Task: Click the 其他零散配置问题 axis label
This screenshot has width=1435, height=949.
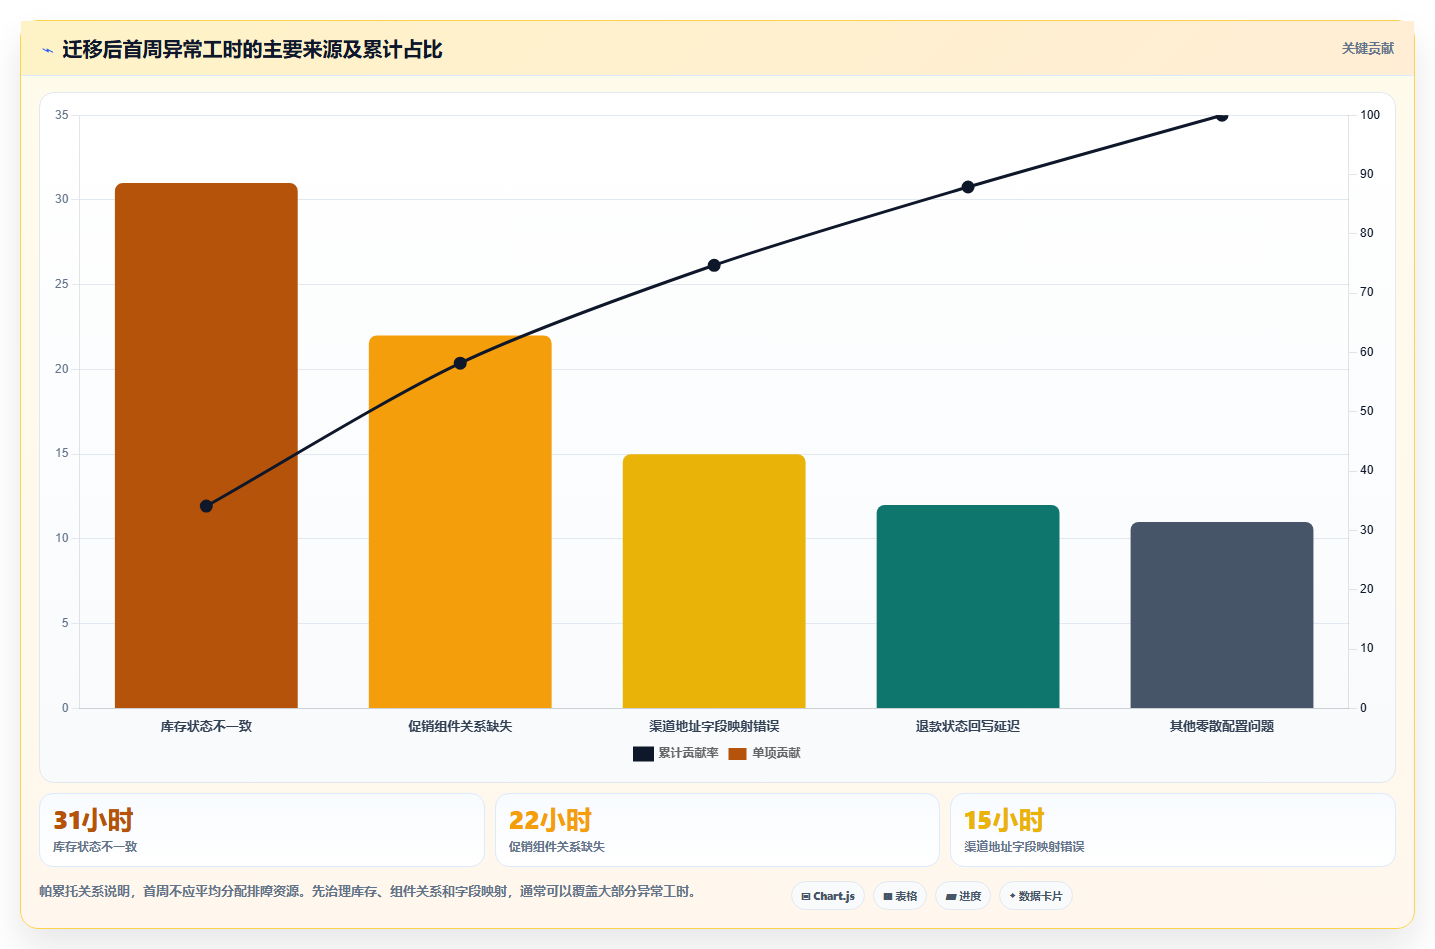Action: click(1222, 726)
